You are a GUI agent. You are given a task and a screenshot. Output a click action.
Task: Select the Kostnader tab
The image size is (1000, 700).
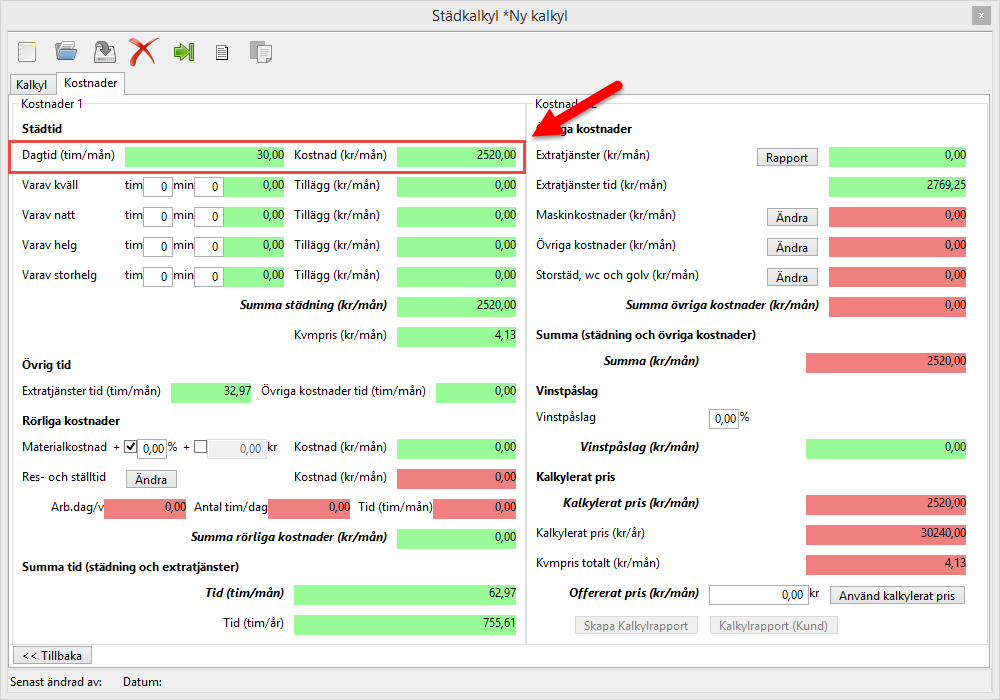[90, 84]
